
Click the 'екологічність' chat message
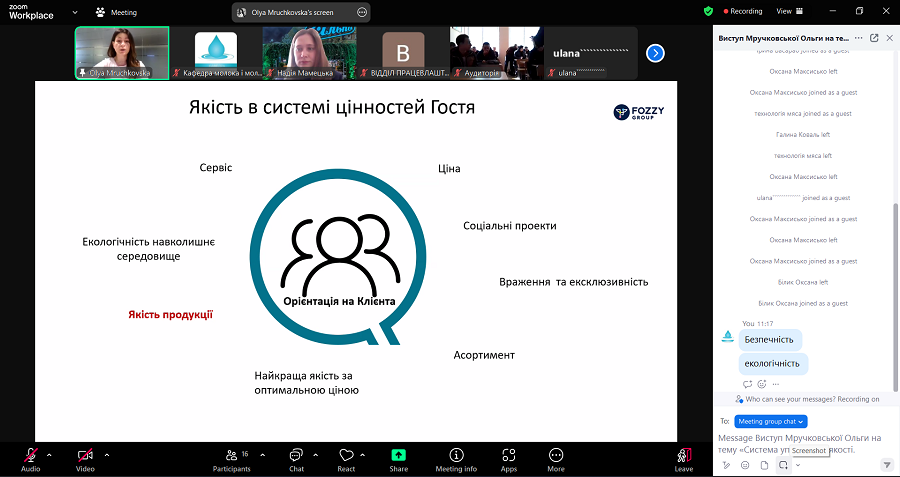pyautogui.click(x=773, y=364)
